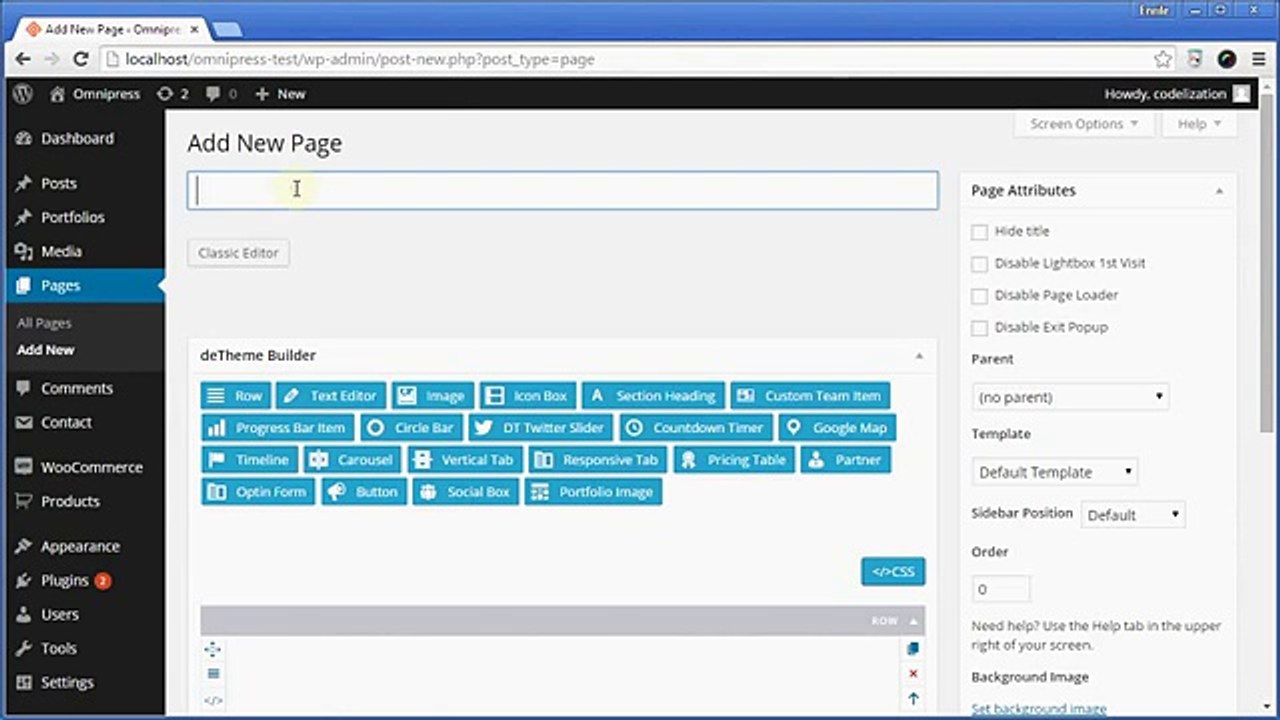The width and height of the screenshot is (1280, 720).
Task: Enable the Hide title checkbox
Action: pyautogui.click(x=979, y=232)
